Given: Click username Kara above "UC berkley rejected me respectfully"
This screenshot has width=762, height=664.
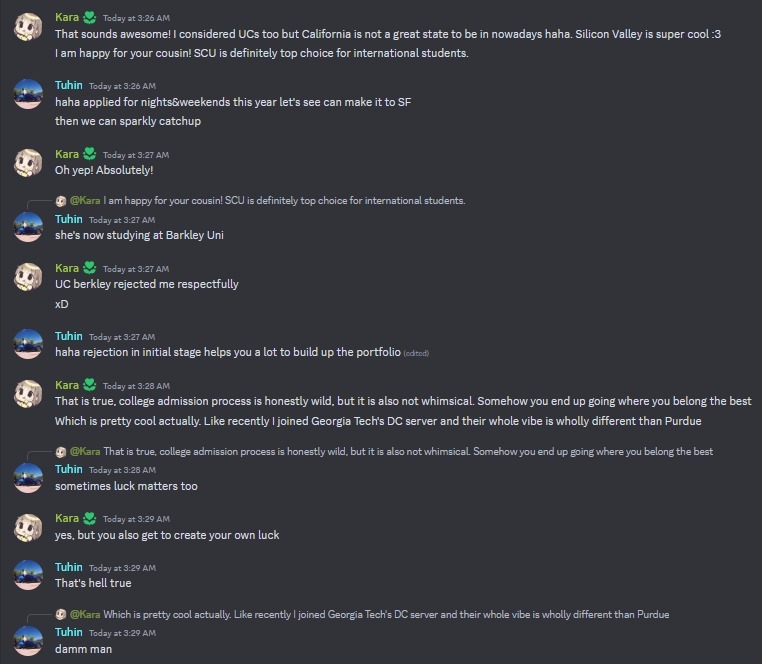Looking at the screenshot, I should (67, 268).
